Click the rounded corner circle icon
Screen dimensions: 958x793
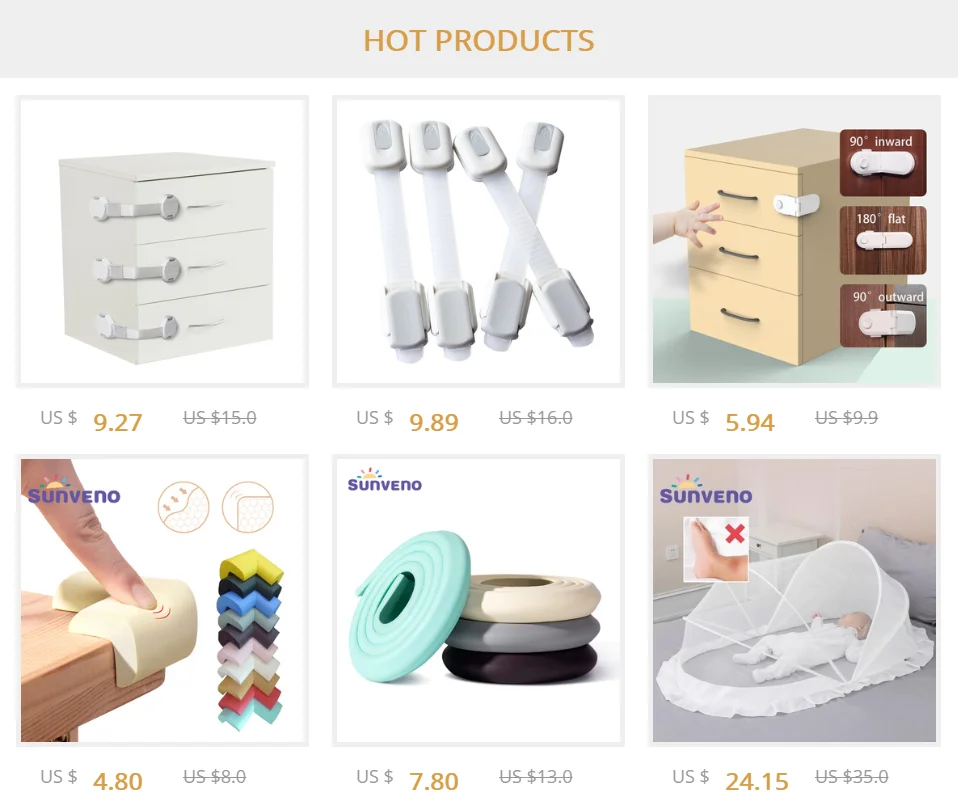247,506
